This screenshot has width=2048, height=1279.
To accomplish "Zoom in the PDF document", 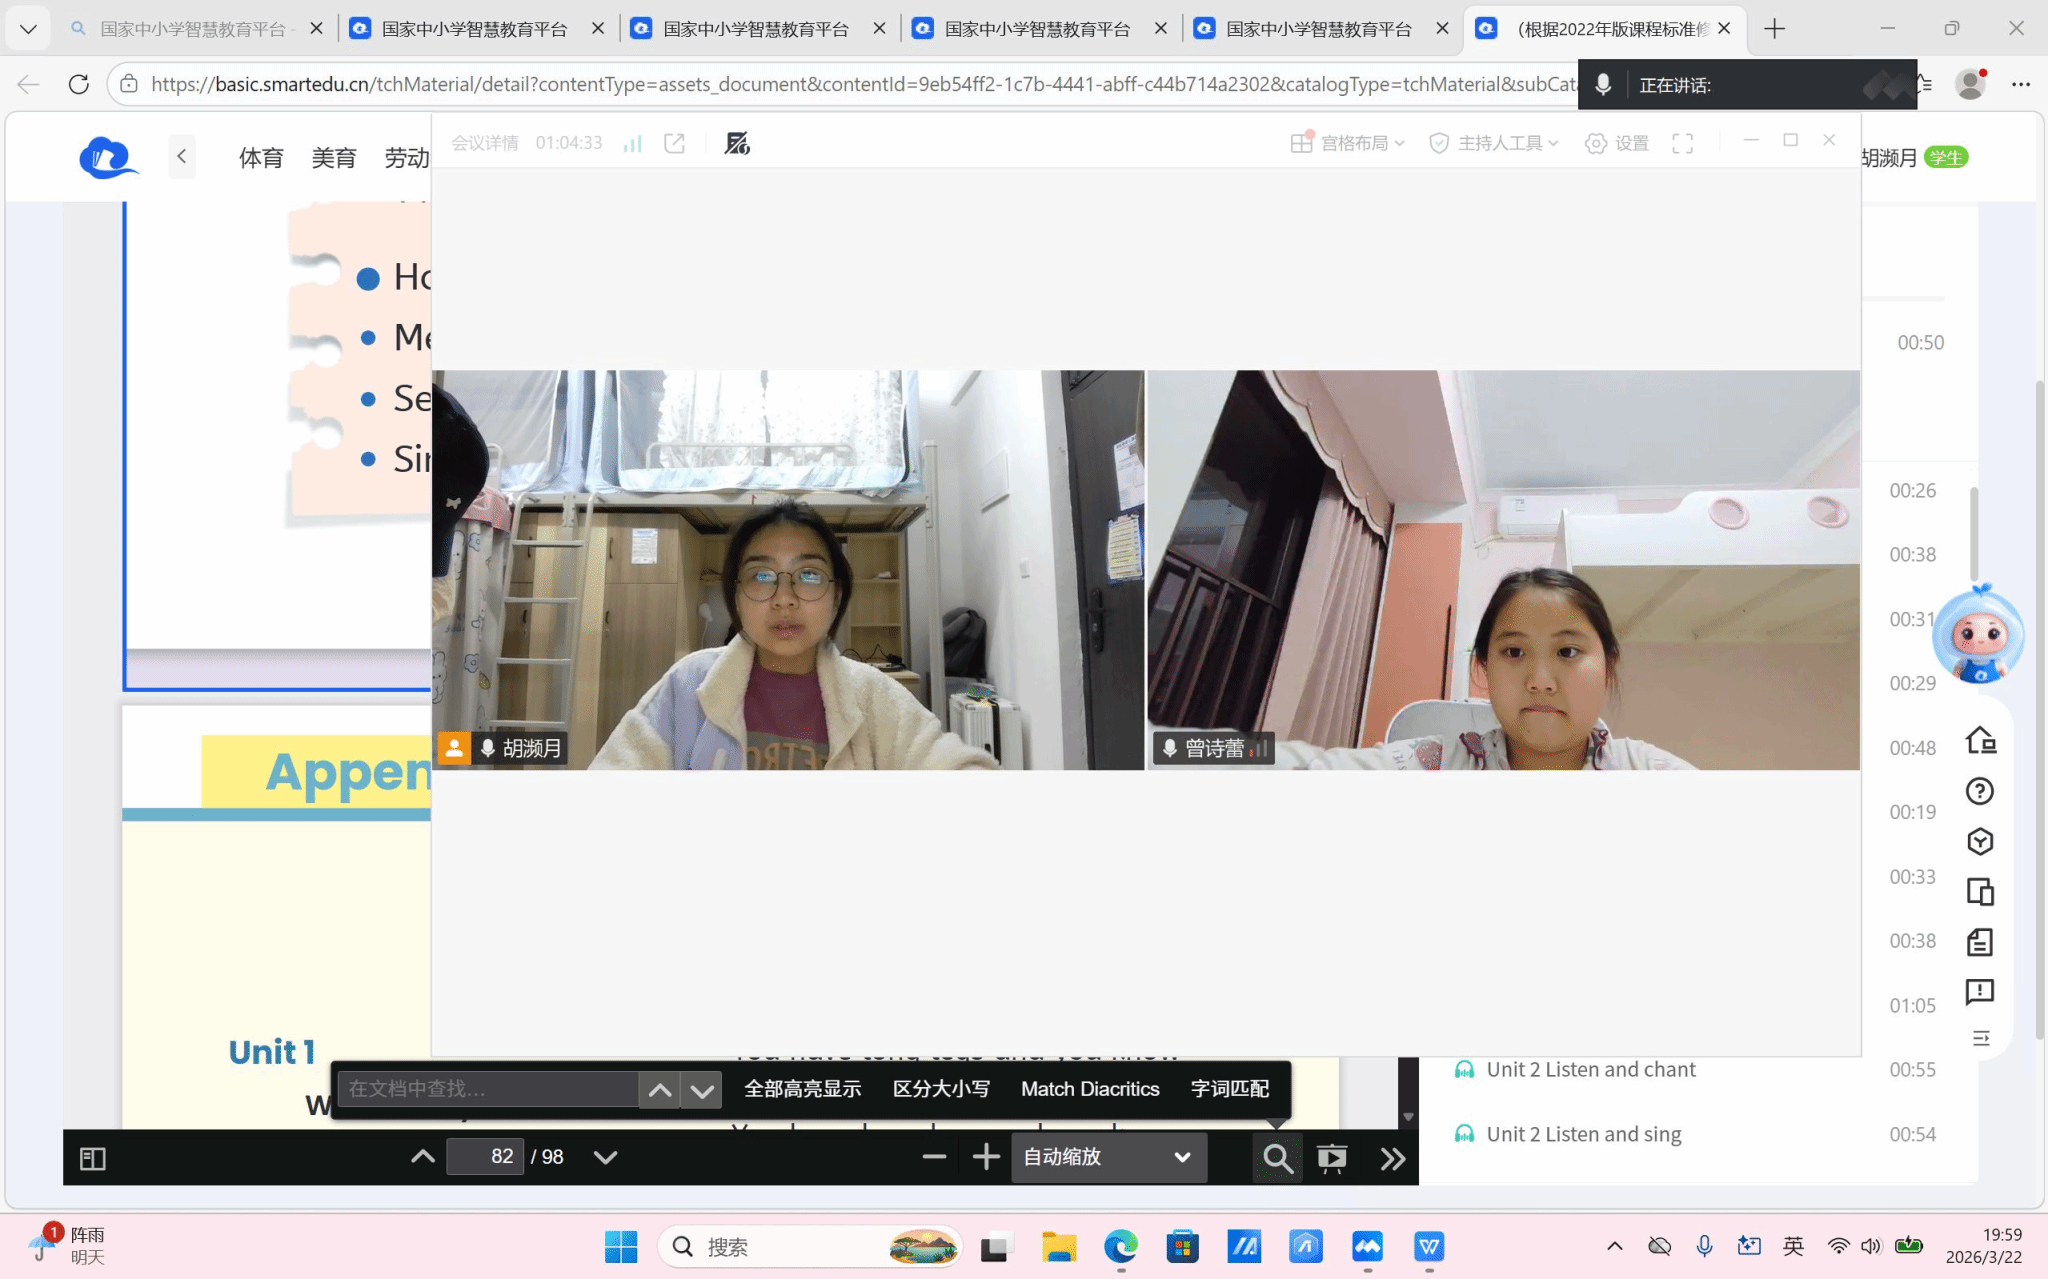I will [986, 1157].
